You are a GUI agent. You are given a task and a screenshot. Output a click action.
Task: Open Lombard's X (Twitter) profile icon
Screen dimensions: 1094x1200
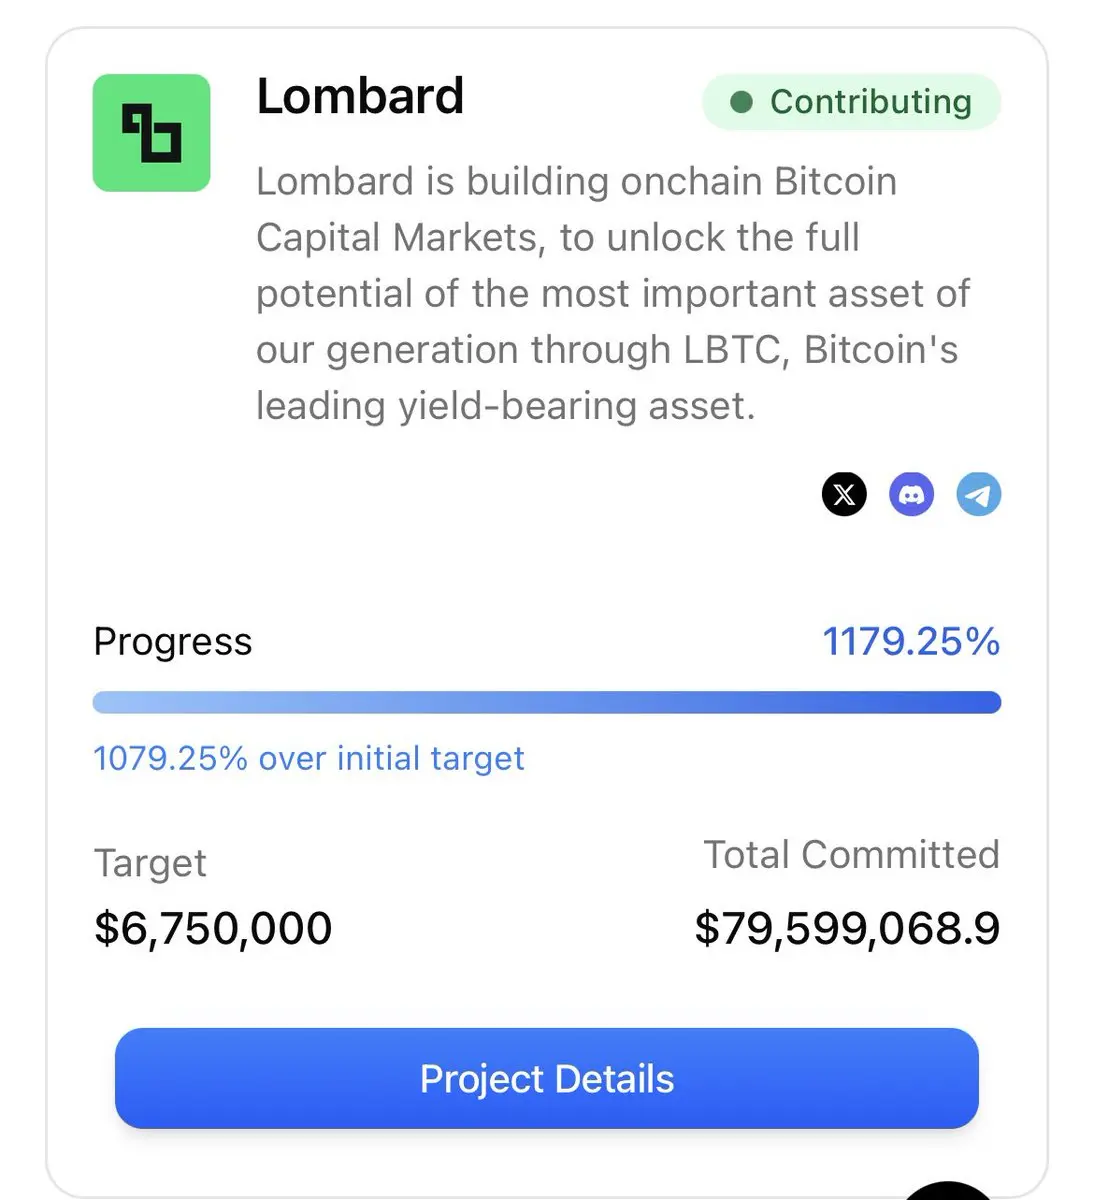click(x=844, y=494)
